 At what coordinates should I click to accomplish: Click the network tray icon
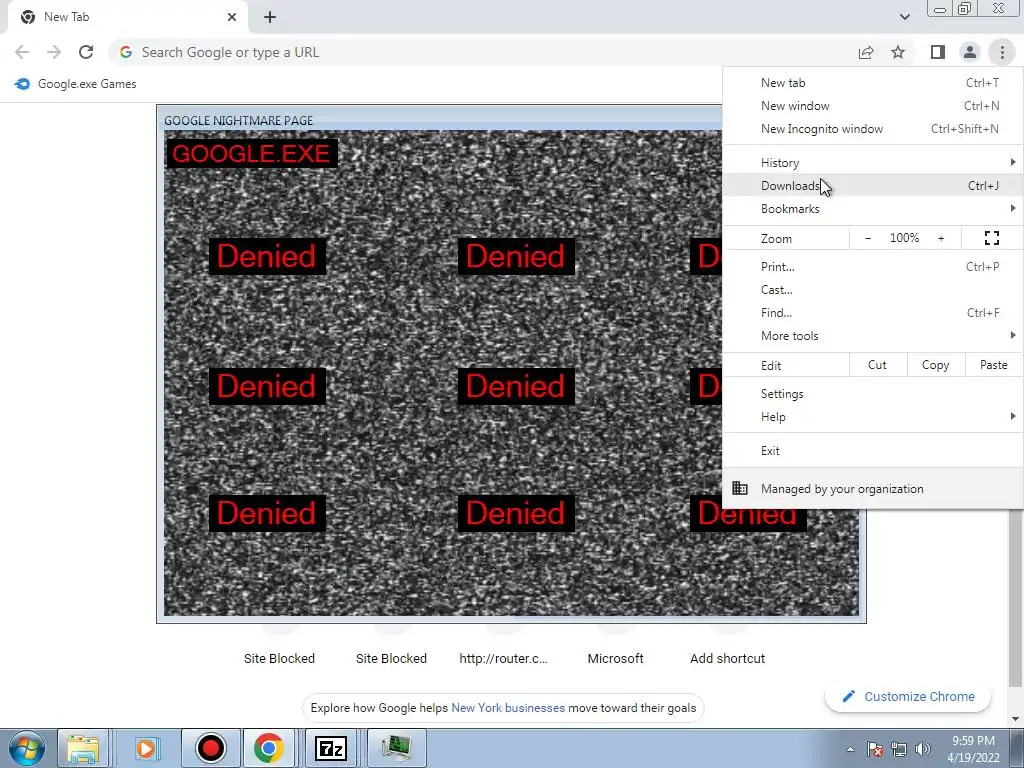(899, 749)
